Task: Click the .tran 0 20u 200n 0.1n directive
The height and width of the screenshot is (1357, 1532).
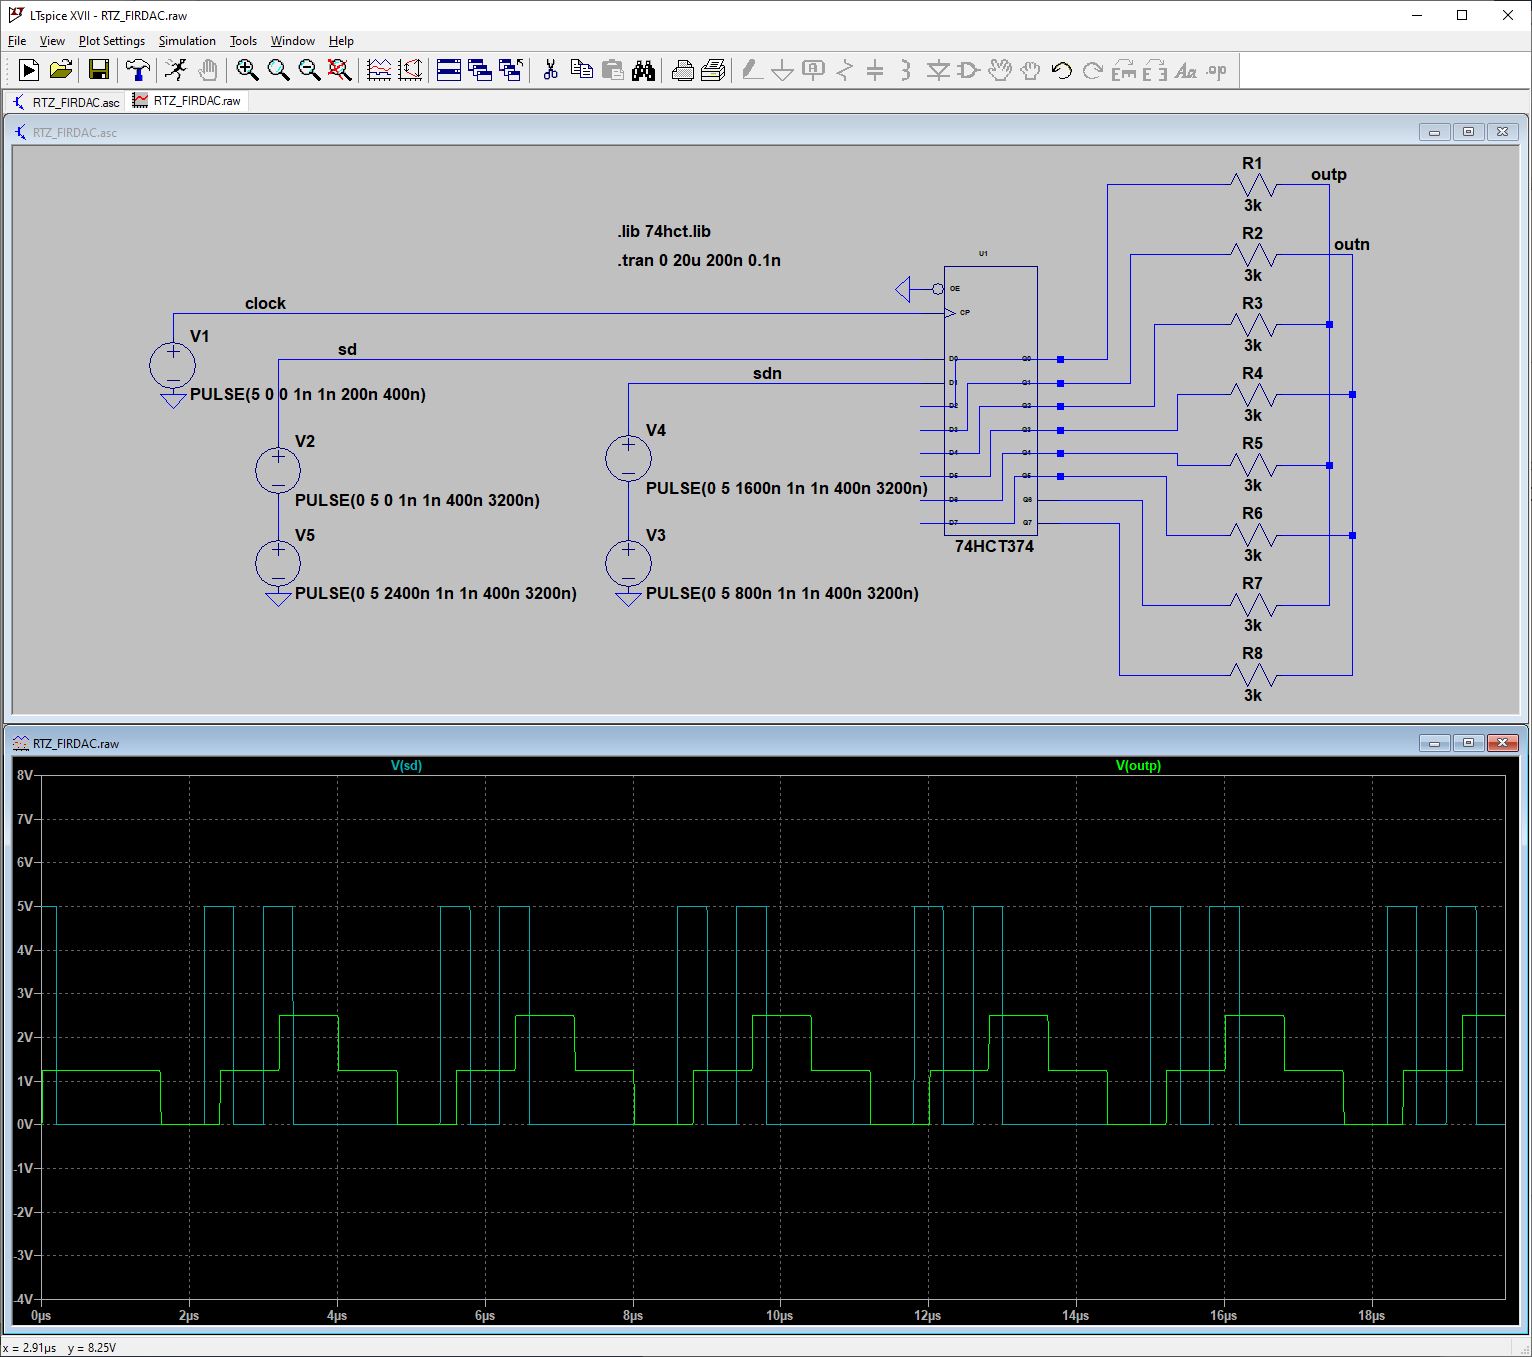Action: [699, 261]
